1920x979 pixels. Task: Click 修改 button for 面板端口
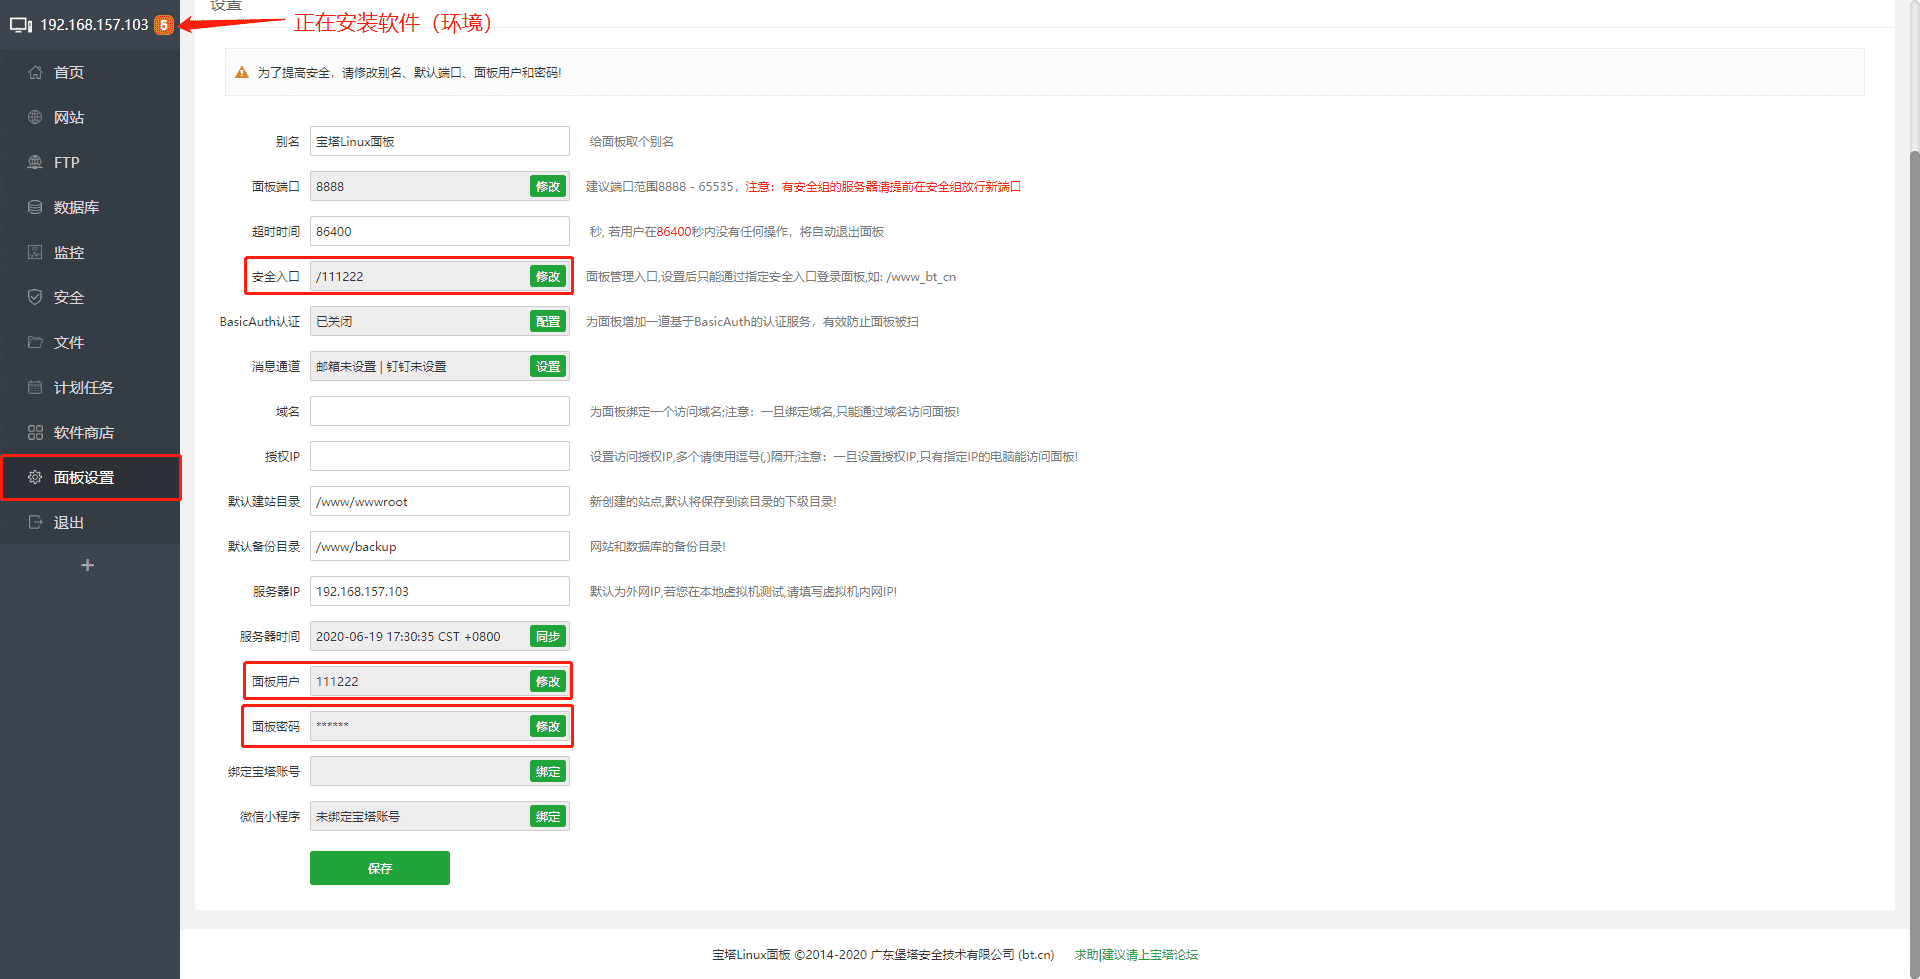[548, 186]
